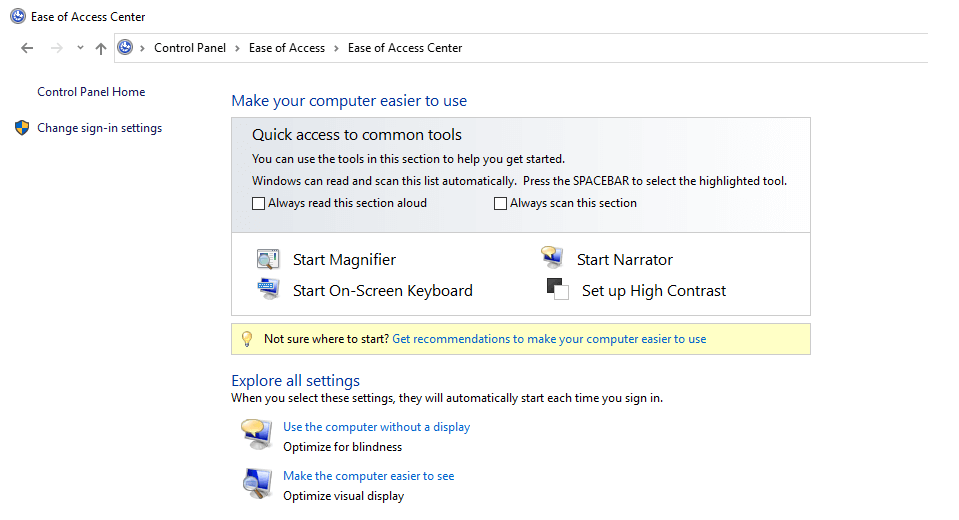Enable Always scan this section
The width and height of the screenshot is (959, 520).
[500, 203]
